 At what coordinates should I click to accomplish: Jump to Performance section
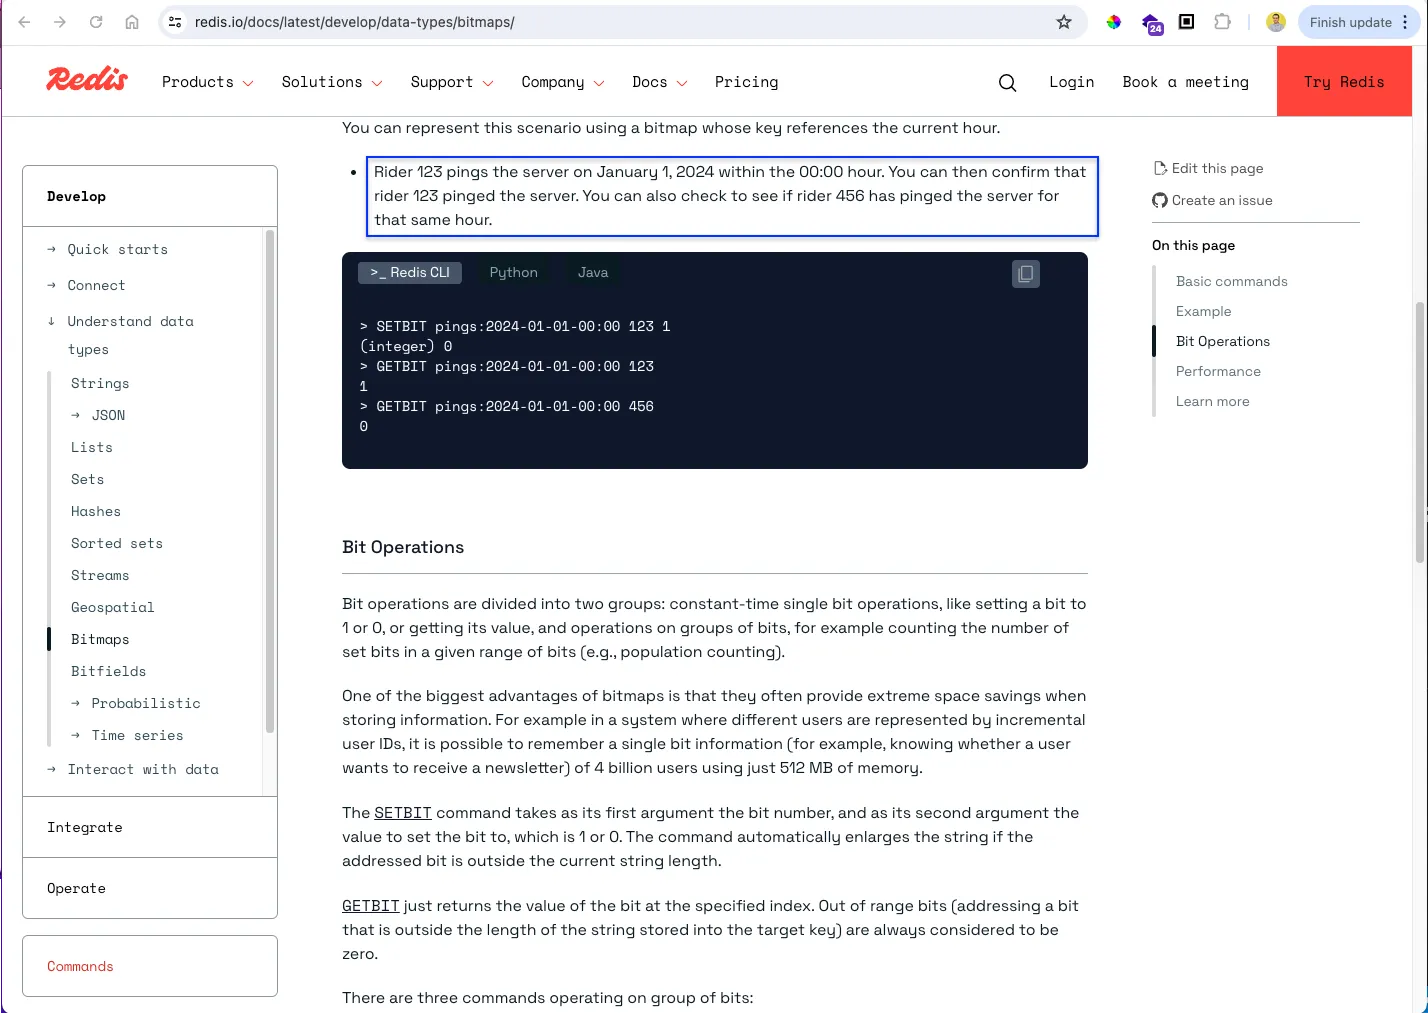click(x=1218, y=371)
